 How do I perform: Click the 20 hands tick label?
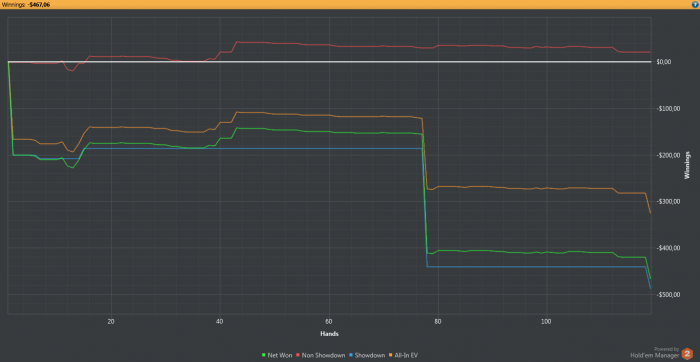[111, 321]
